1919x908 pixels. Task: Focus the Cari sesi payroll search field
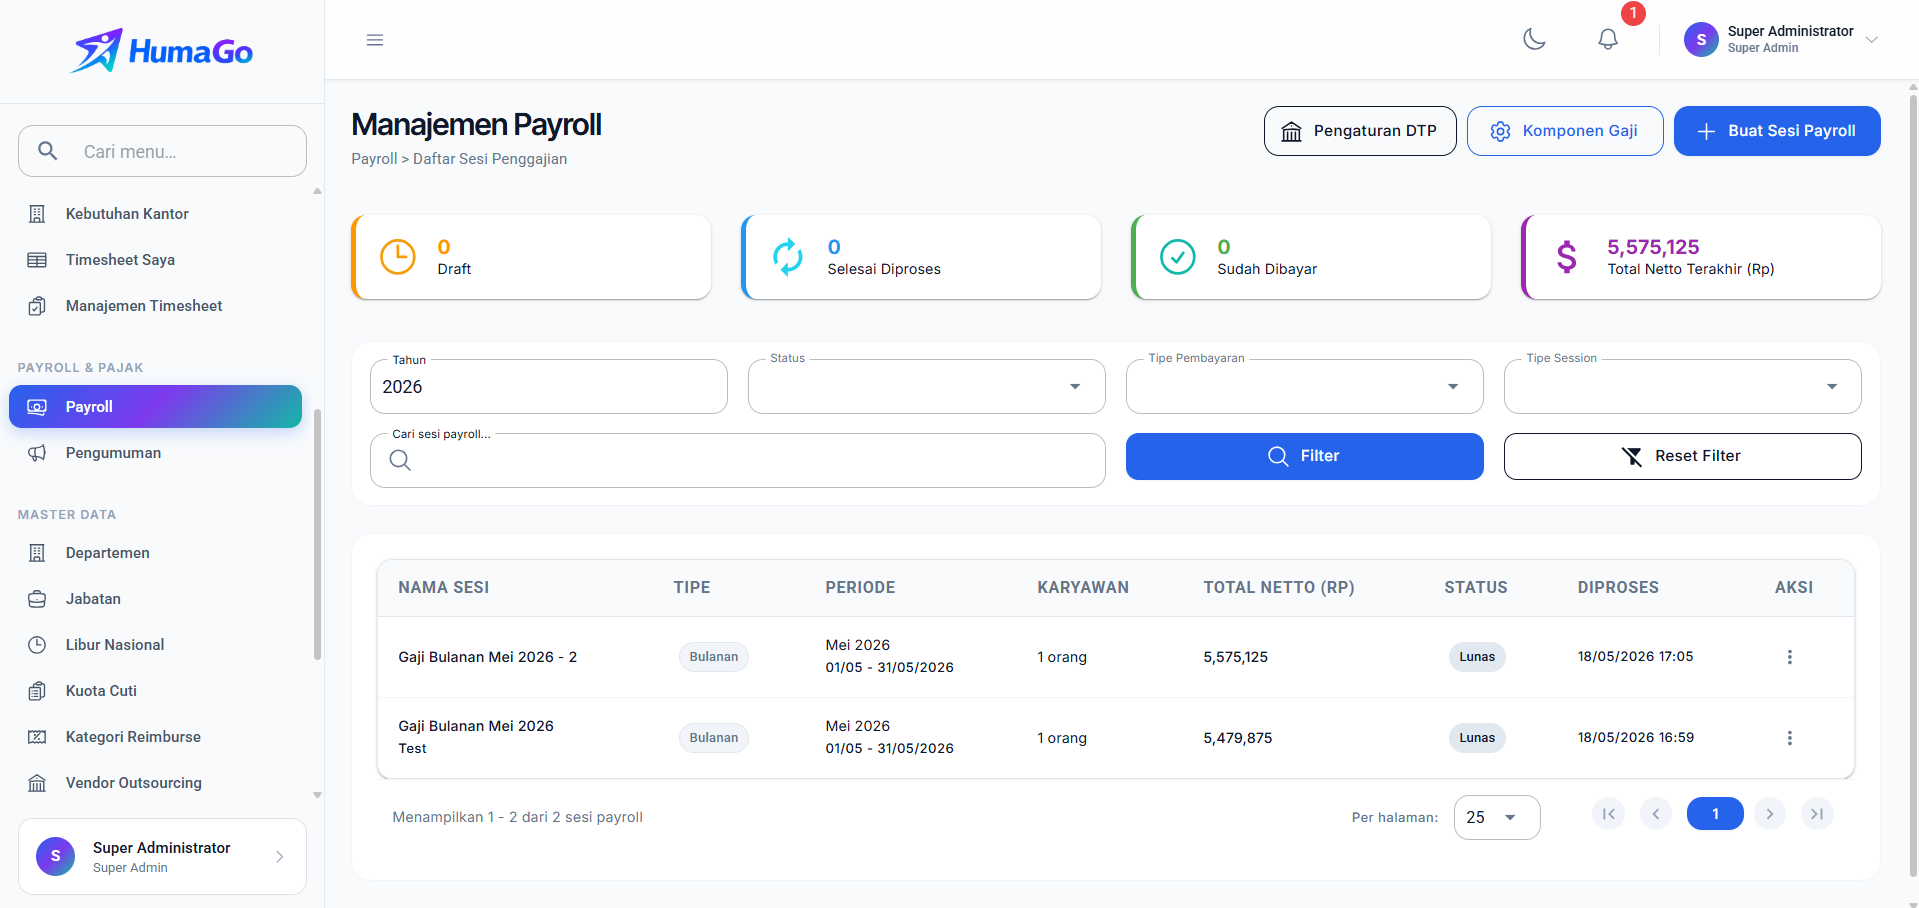point(738,460)
